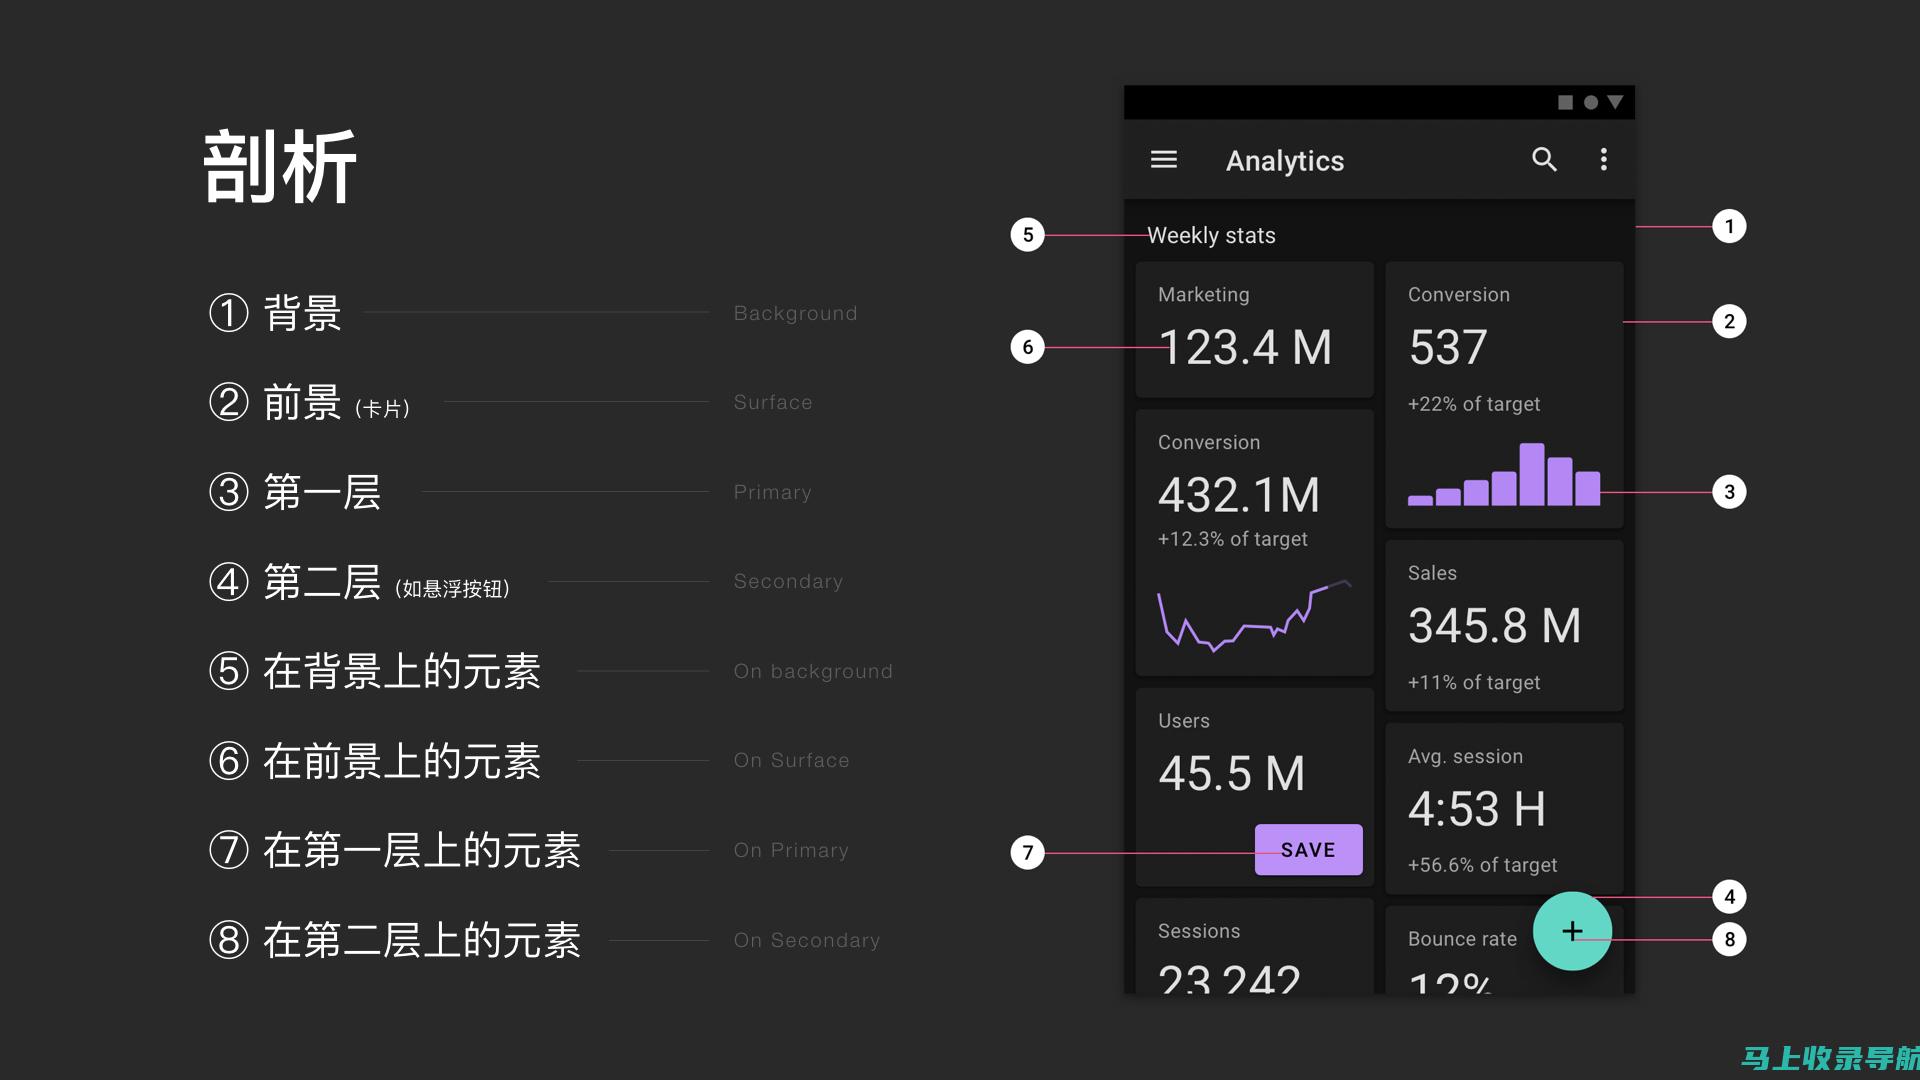Click the ② 前景 legend entry
This screenshot has width=1920, height=1080.
[x=310, y=403]
